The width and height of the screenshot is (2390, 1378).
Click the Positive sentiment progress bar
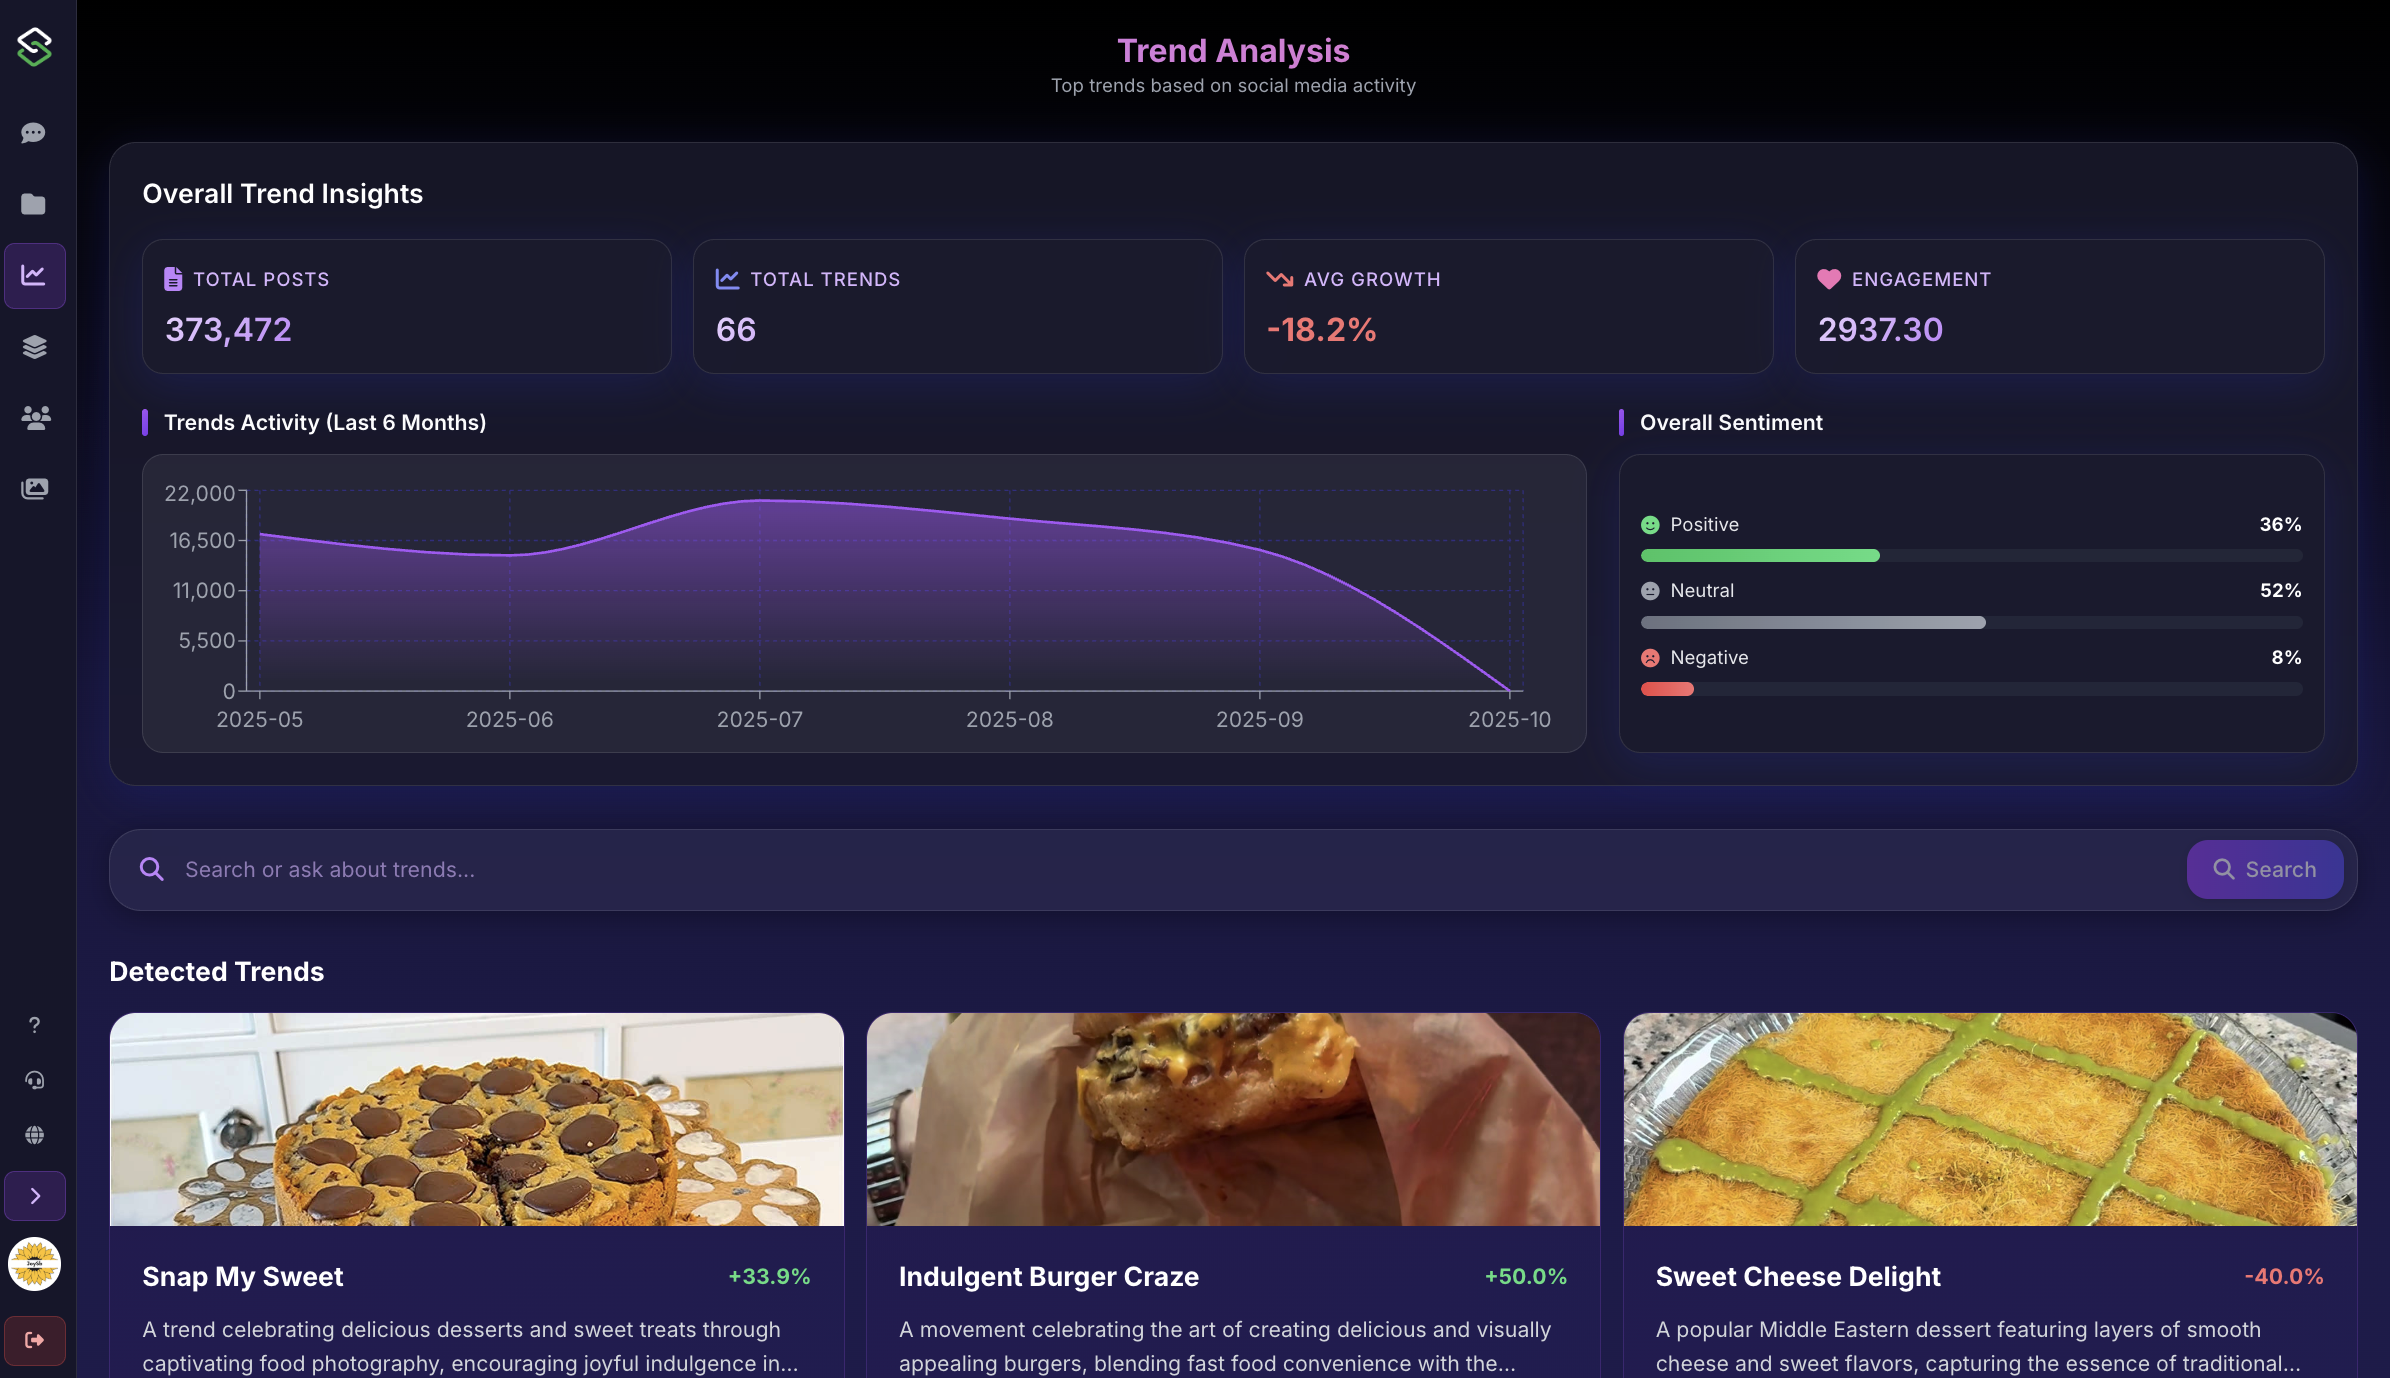coord(1970,555)
